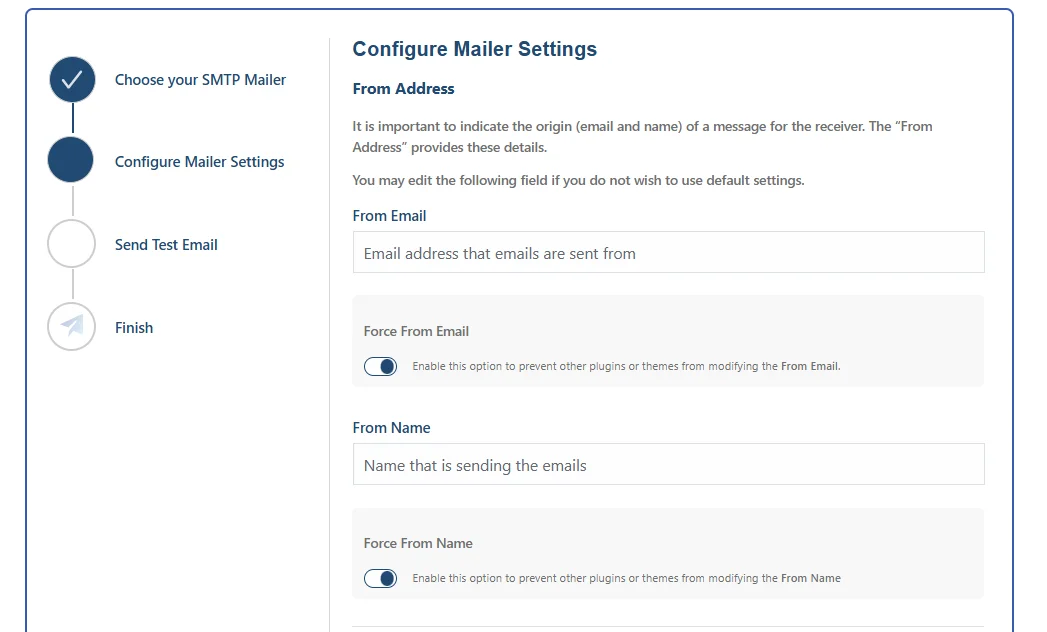
Task: Click the paper plane icon for Finish step
Action: 71,327
